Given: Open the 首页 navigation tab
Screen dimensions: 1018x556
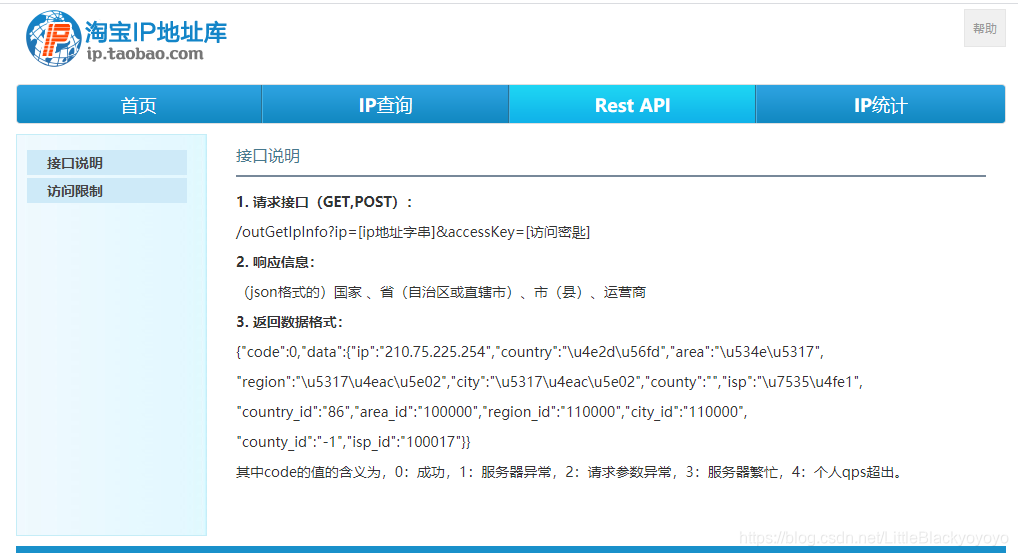Looking at the screenshot, I should coord(139,105).
